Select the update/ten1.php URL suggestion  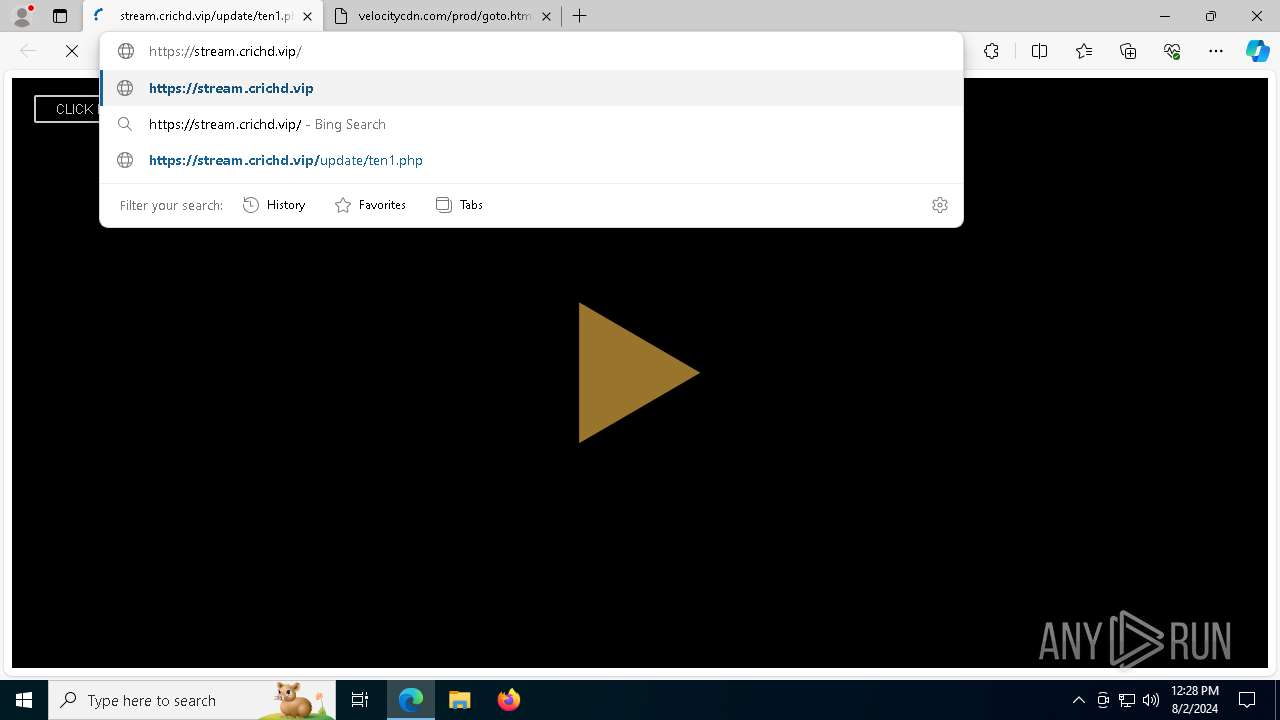tap(531, 160)
